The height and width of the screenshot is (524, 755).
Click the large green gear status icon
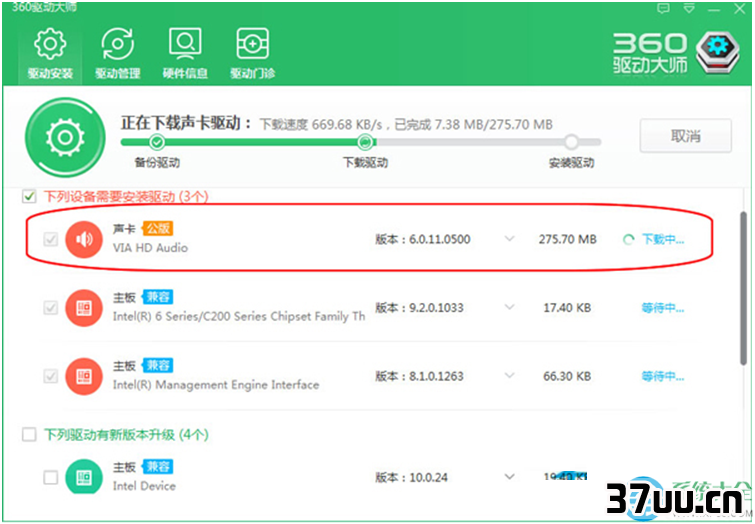coord(65,137)
